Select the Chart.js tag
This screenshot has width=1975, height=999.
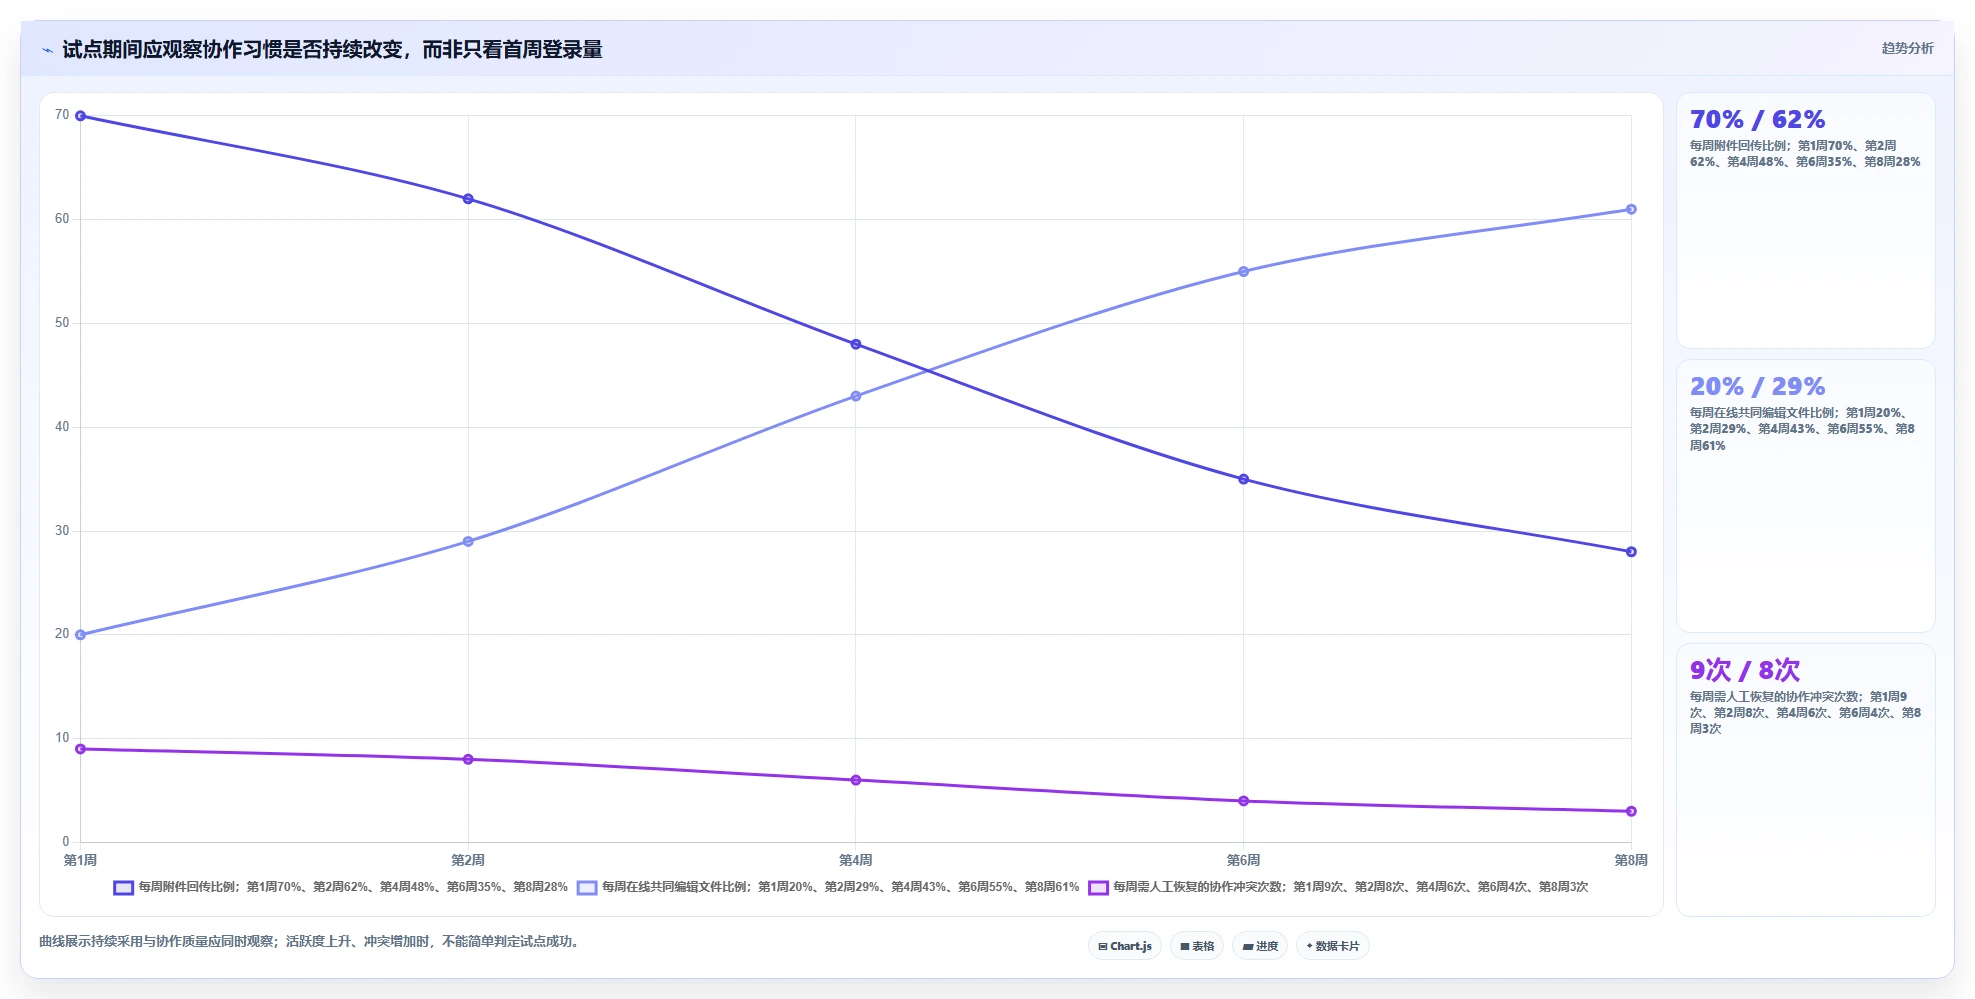1124,946
